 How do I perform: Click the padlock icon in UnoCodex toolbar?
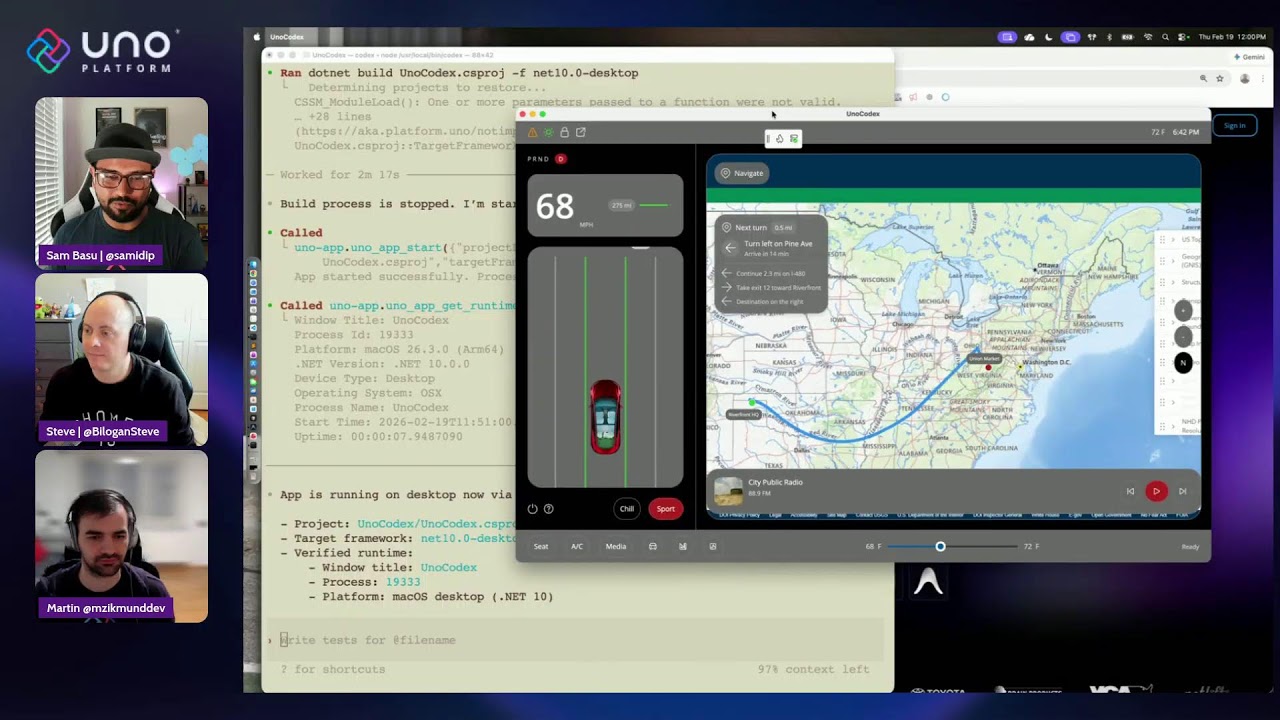[x=564, y=132]
